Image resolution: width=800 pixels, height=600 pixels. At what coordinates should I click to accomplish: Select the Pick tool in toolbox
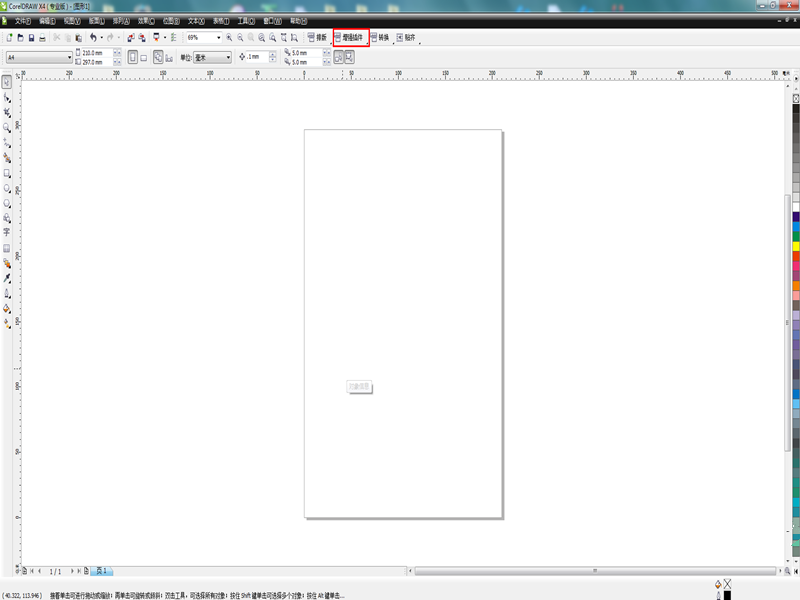point(7,82)
